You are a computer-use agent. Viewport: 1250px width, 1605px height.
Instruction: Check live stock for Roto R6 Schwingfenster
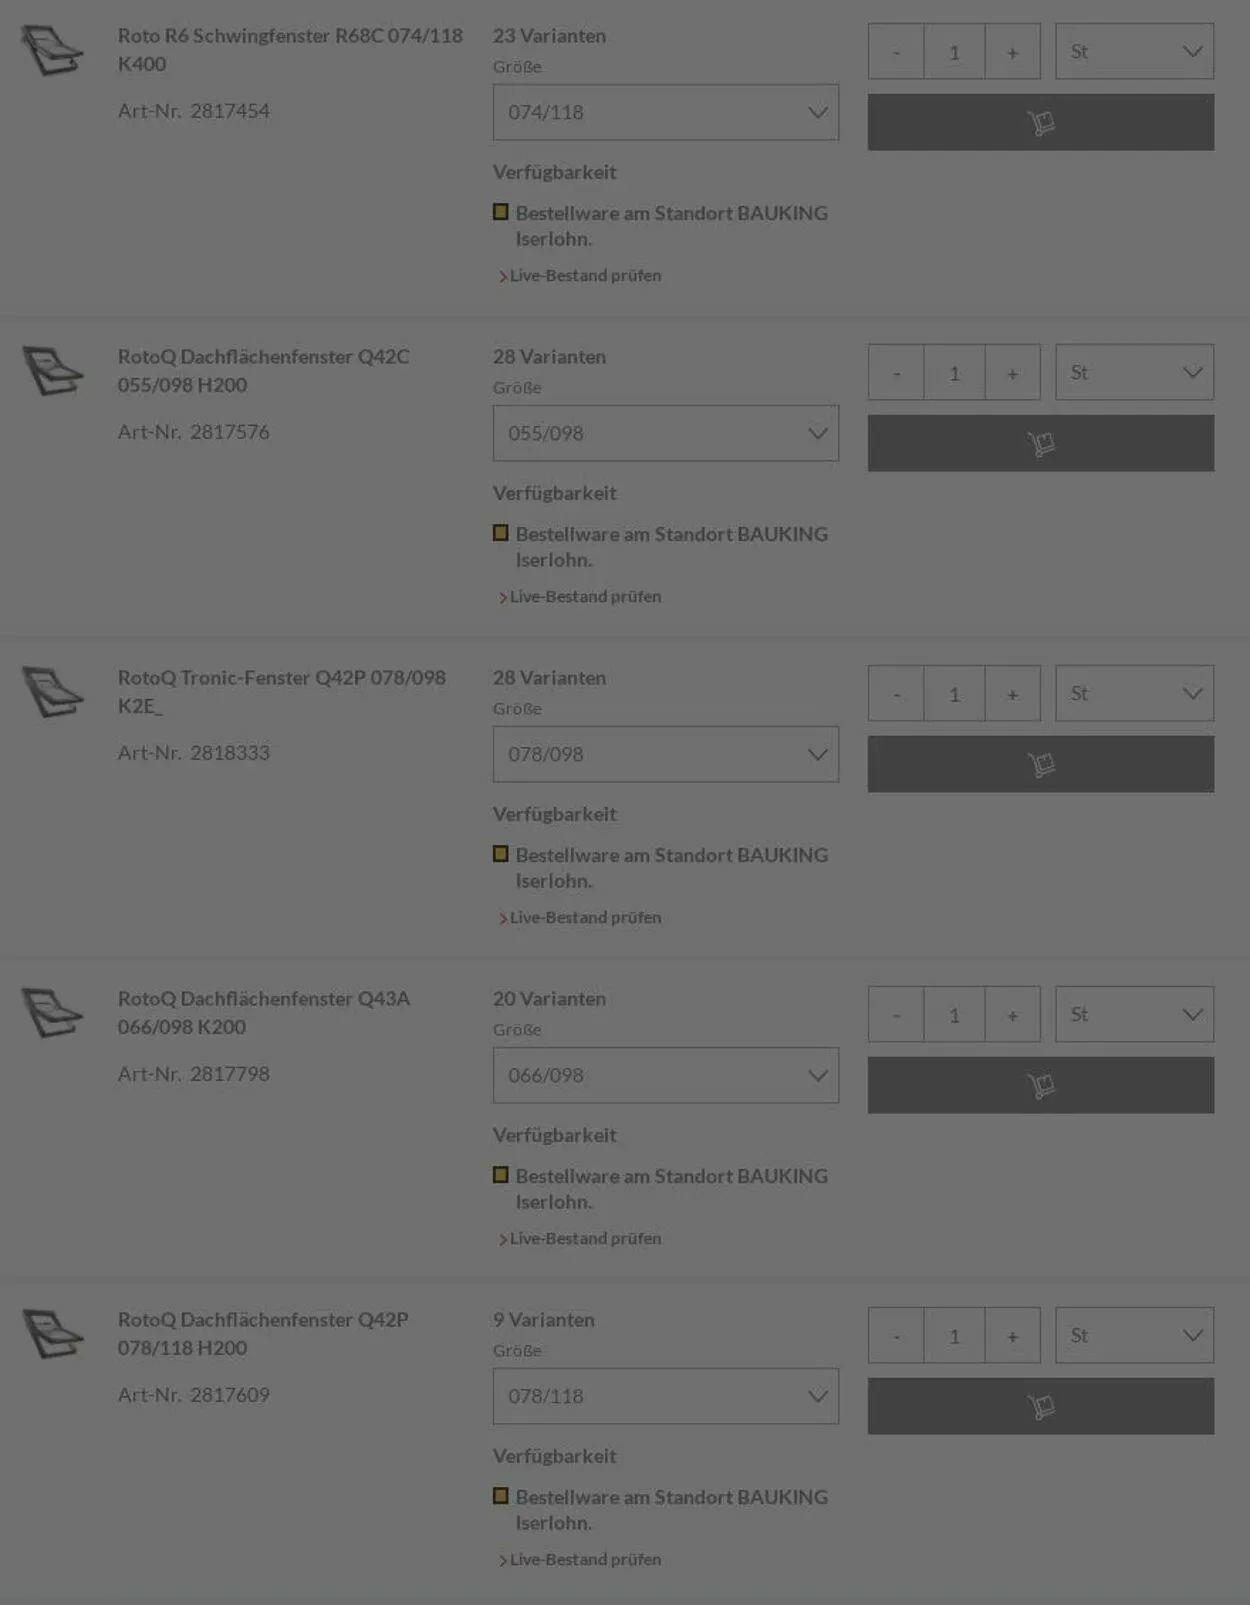click(x=585, y=275)
